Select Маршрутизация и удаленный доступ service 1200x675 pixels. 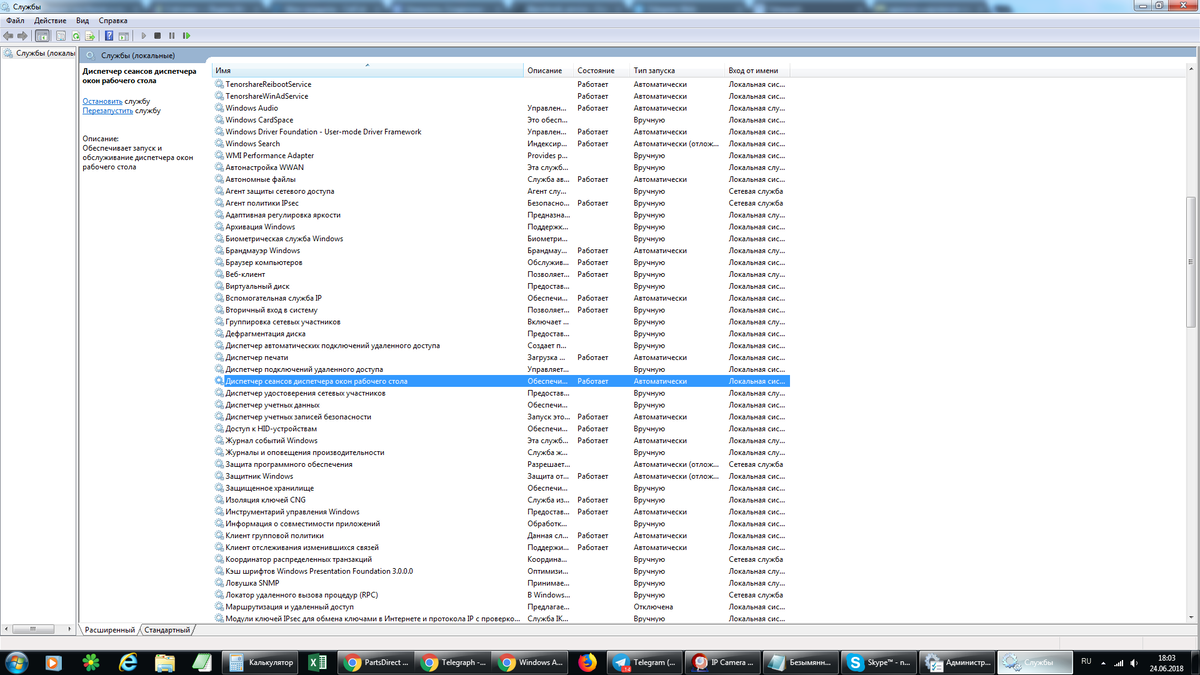click(x=501, y=606)
